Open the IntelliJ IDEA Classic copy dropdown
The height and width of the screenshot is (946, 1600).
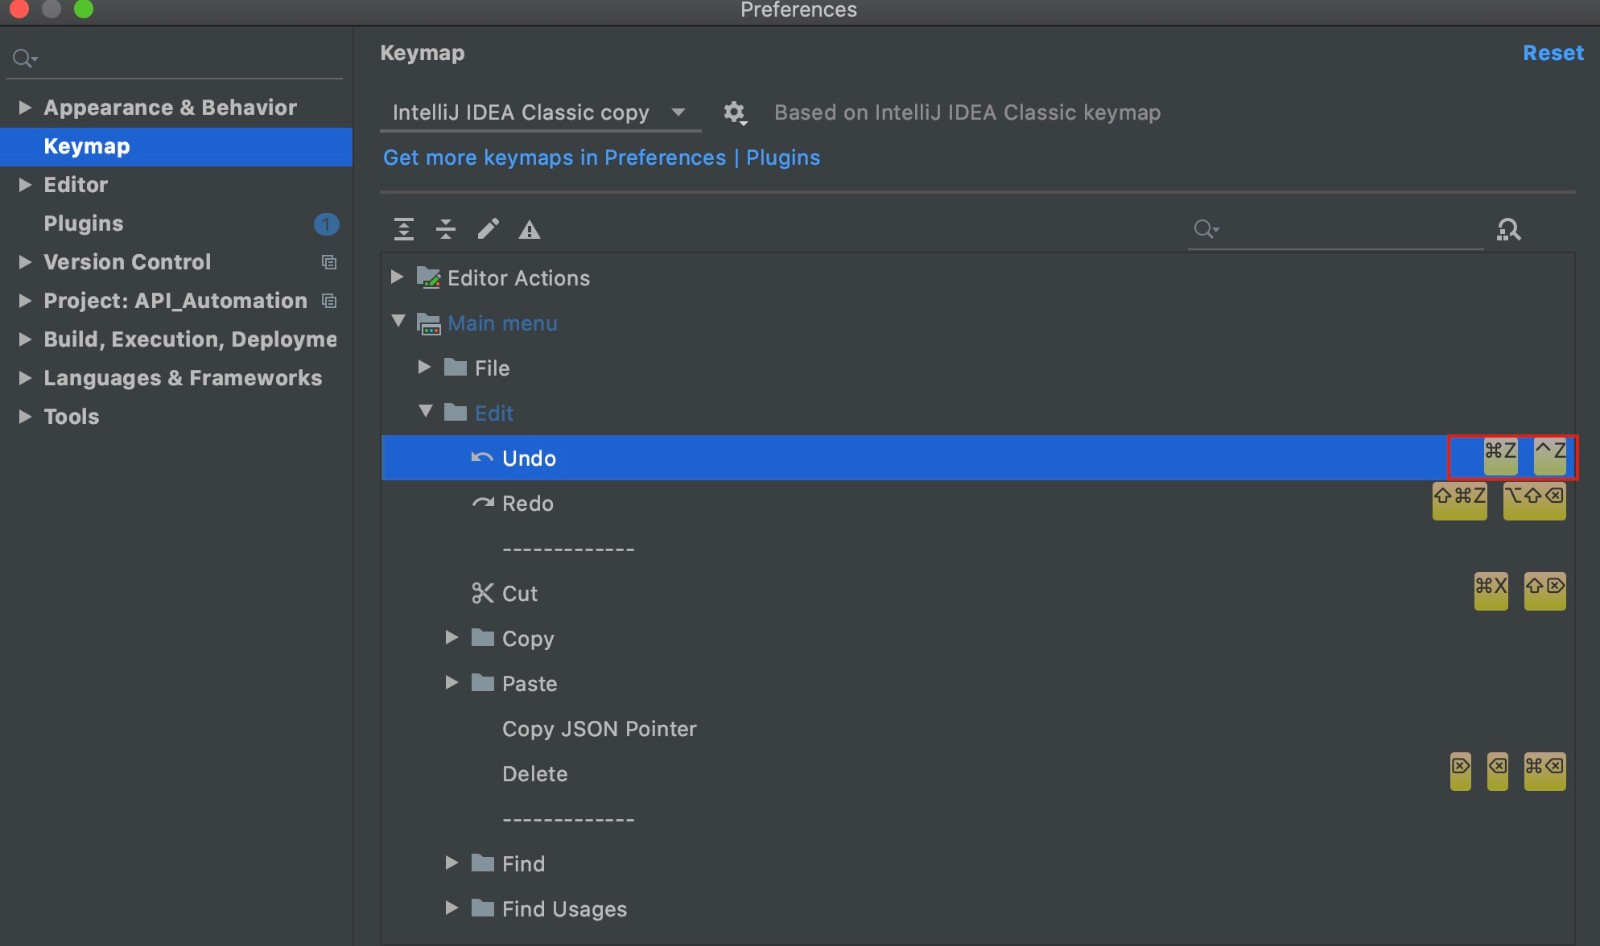tap(540, 113)
